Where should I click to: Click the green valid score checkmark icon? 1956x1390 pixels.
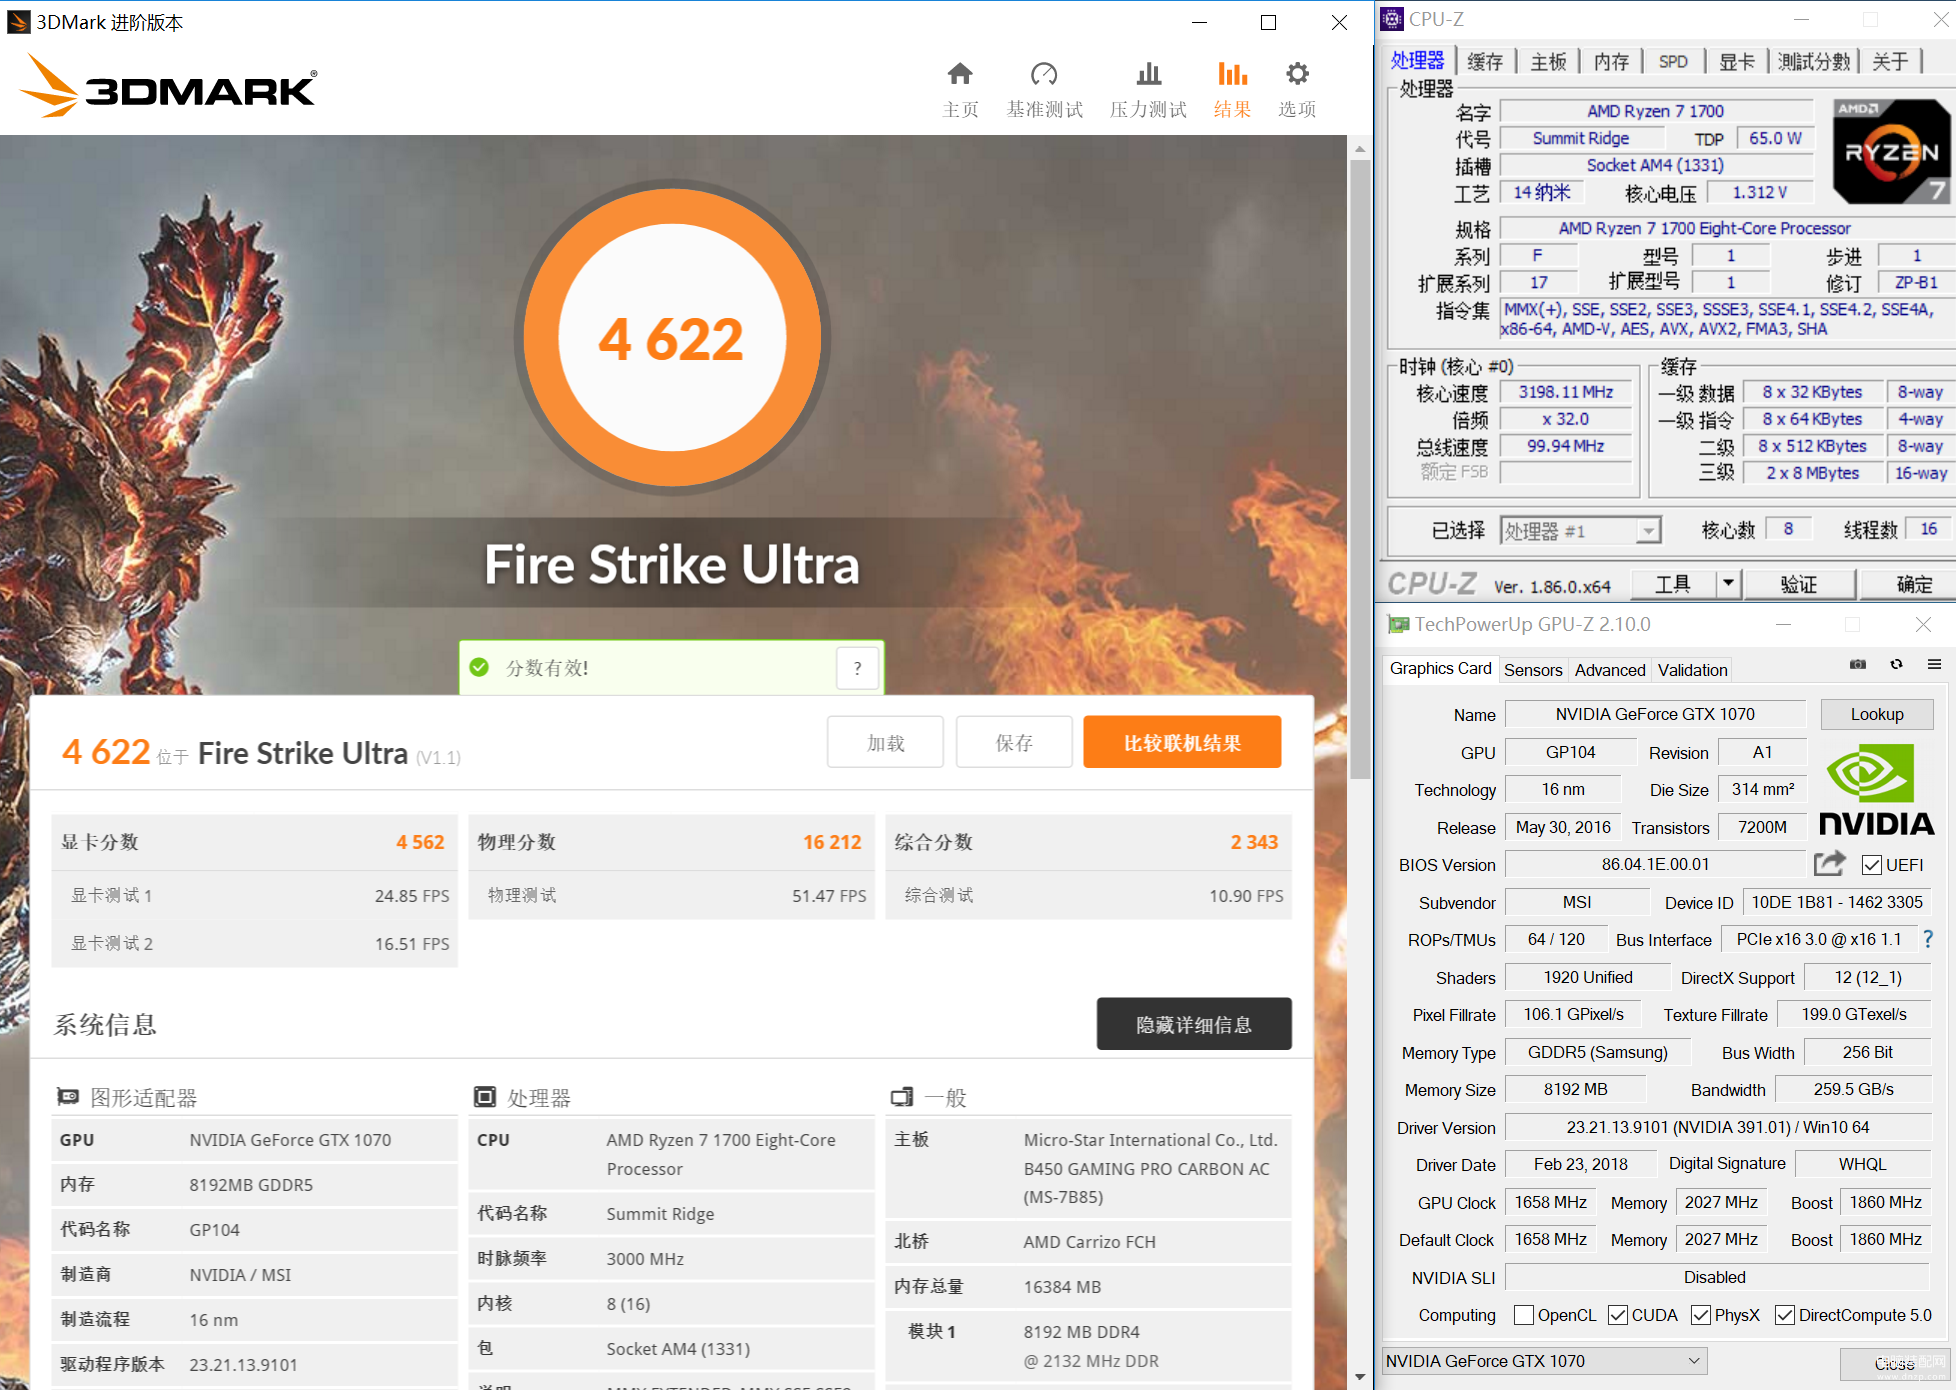click(x=479, y=667)
